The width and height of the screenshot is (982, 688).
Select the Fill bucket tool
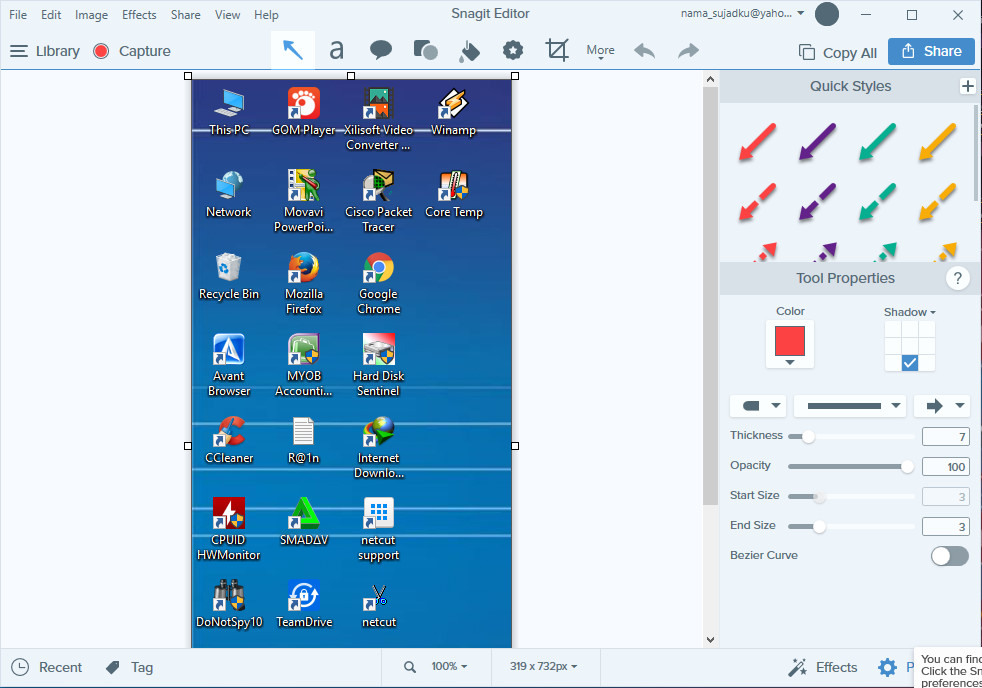[469, 51]
